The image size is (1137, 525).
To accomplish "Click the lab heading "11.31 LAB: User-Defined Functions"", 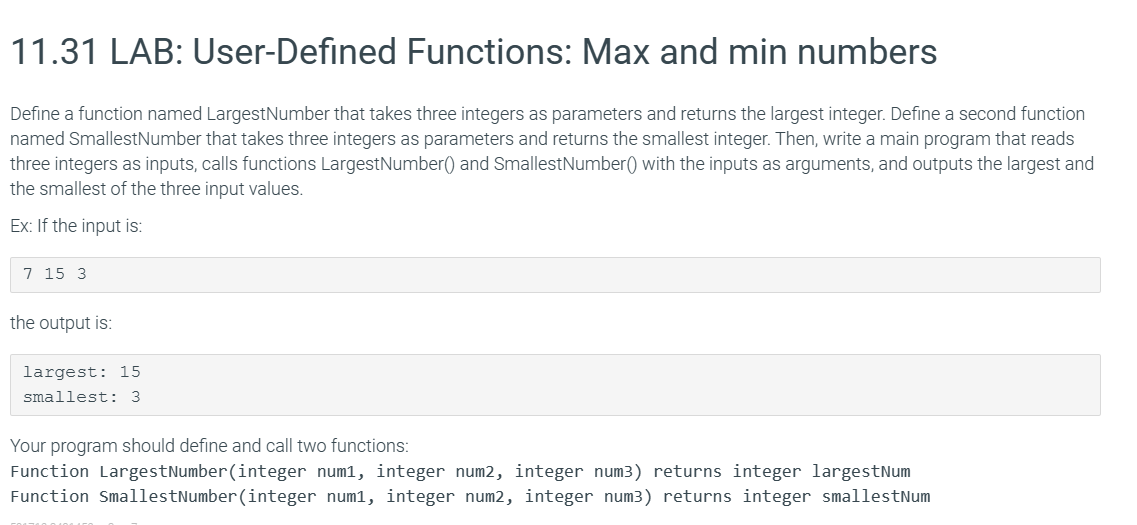I will (x=291, y=51).
